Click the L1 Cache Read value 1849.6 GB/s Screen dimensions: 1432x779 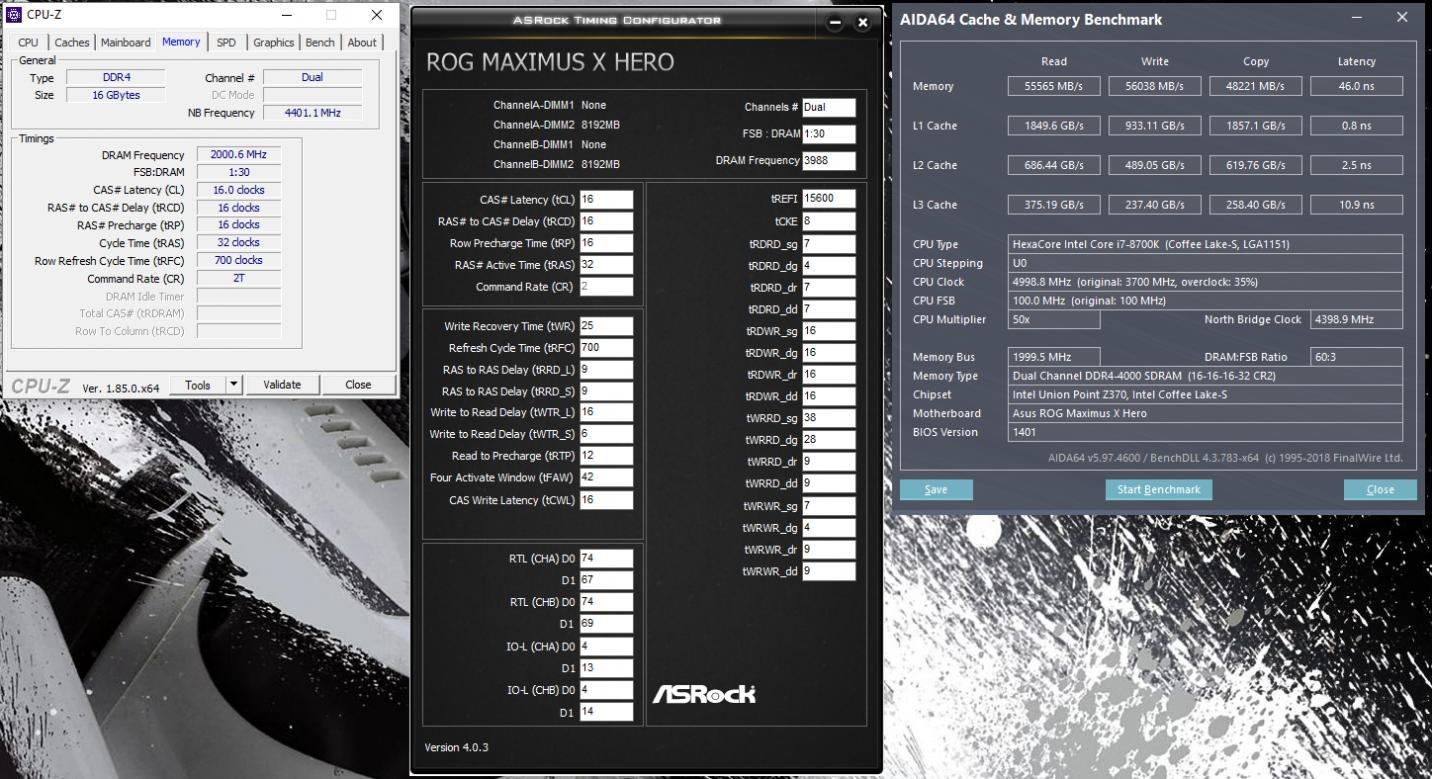[1054, 125]
